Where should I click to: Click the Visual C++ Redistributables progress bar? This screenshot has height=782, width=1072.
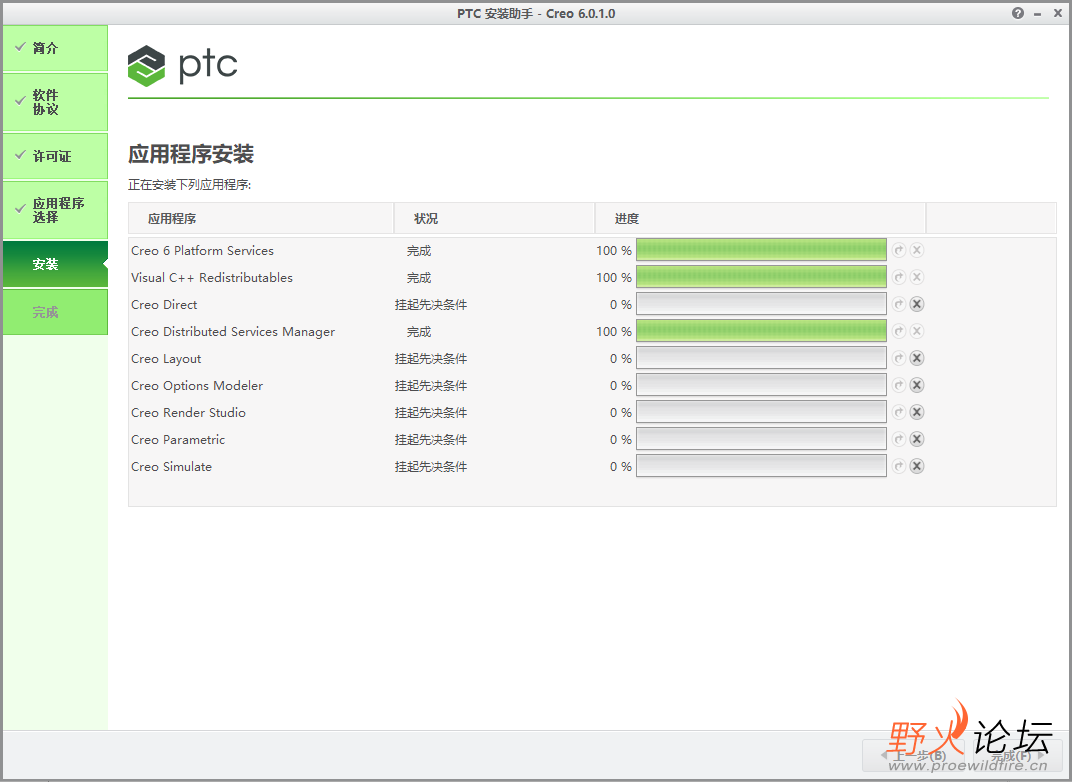761,278
